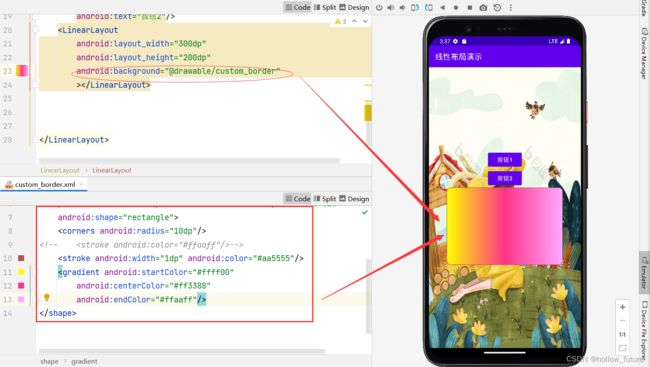Viewport: 650px width, 367px height.
Task: Open the Device Manager tool window
Action: [x=644, y=53]
